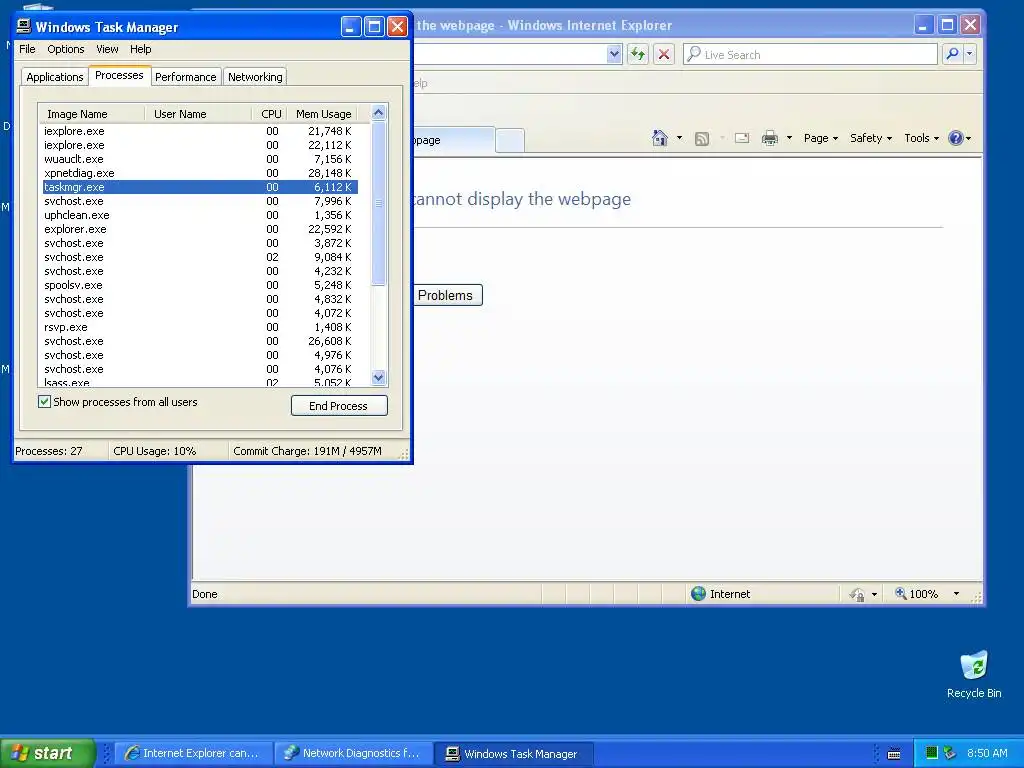This screenshot has width=1024, height=768.
Task: Click the Live Search magnifier button
Action: 952,54
